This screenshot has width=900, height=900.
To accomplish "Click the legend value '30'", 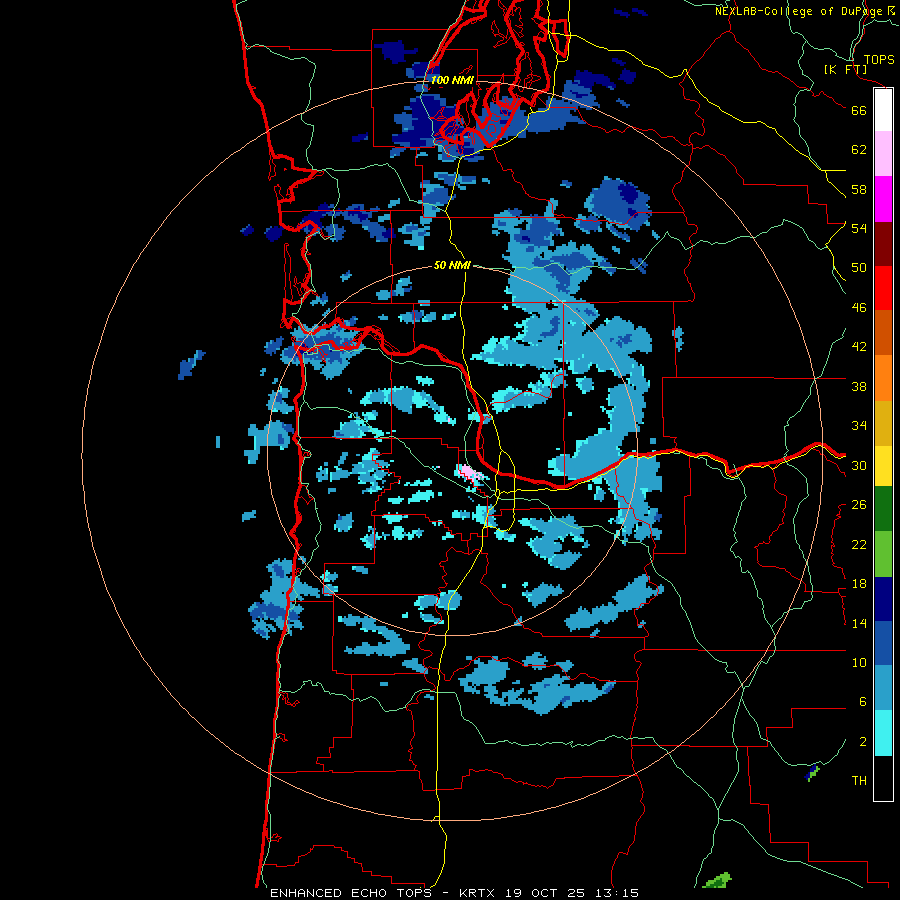I will [x=859, y=465].
